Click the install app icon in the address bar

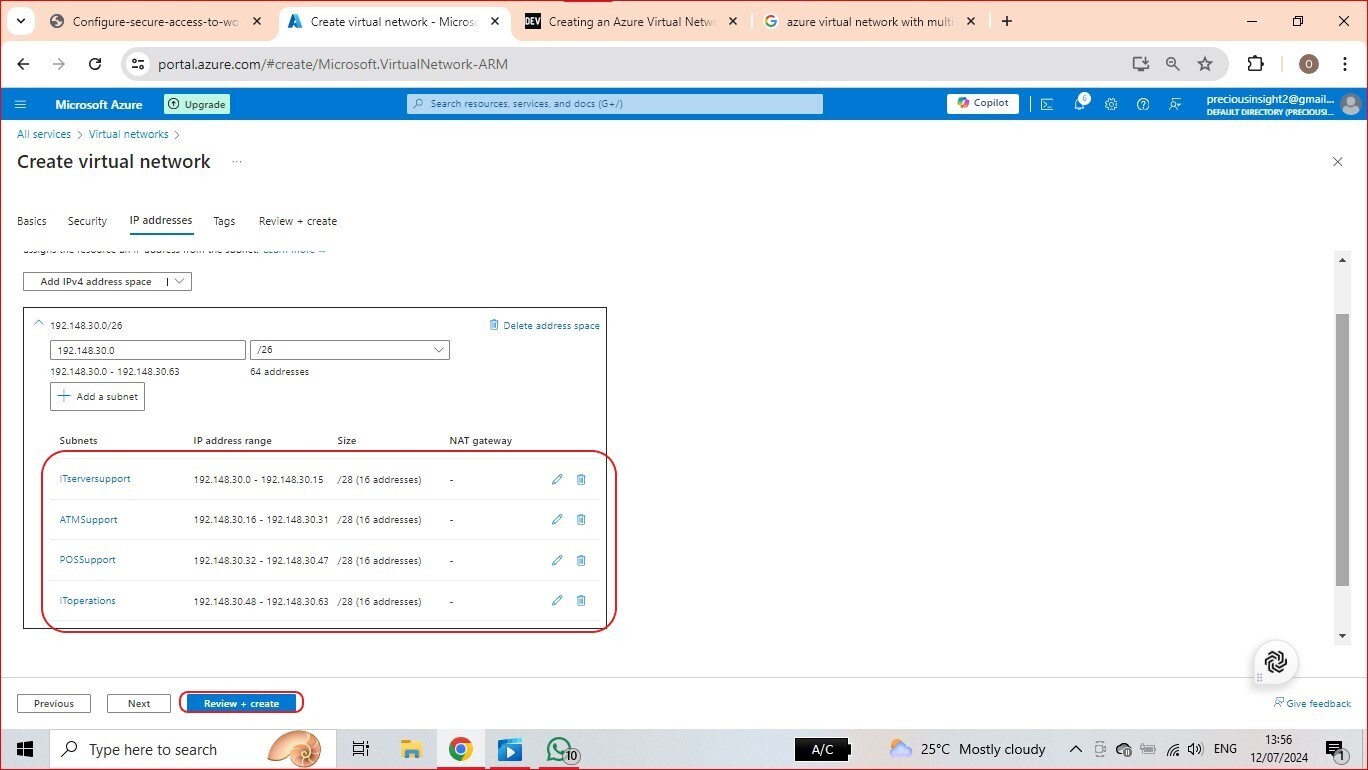click(1141, 64)
